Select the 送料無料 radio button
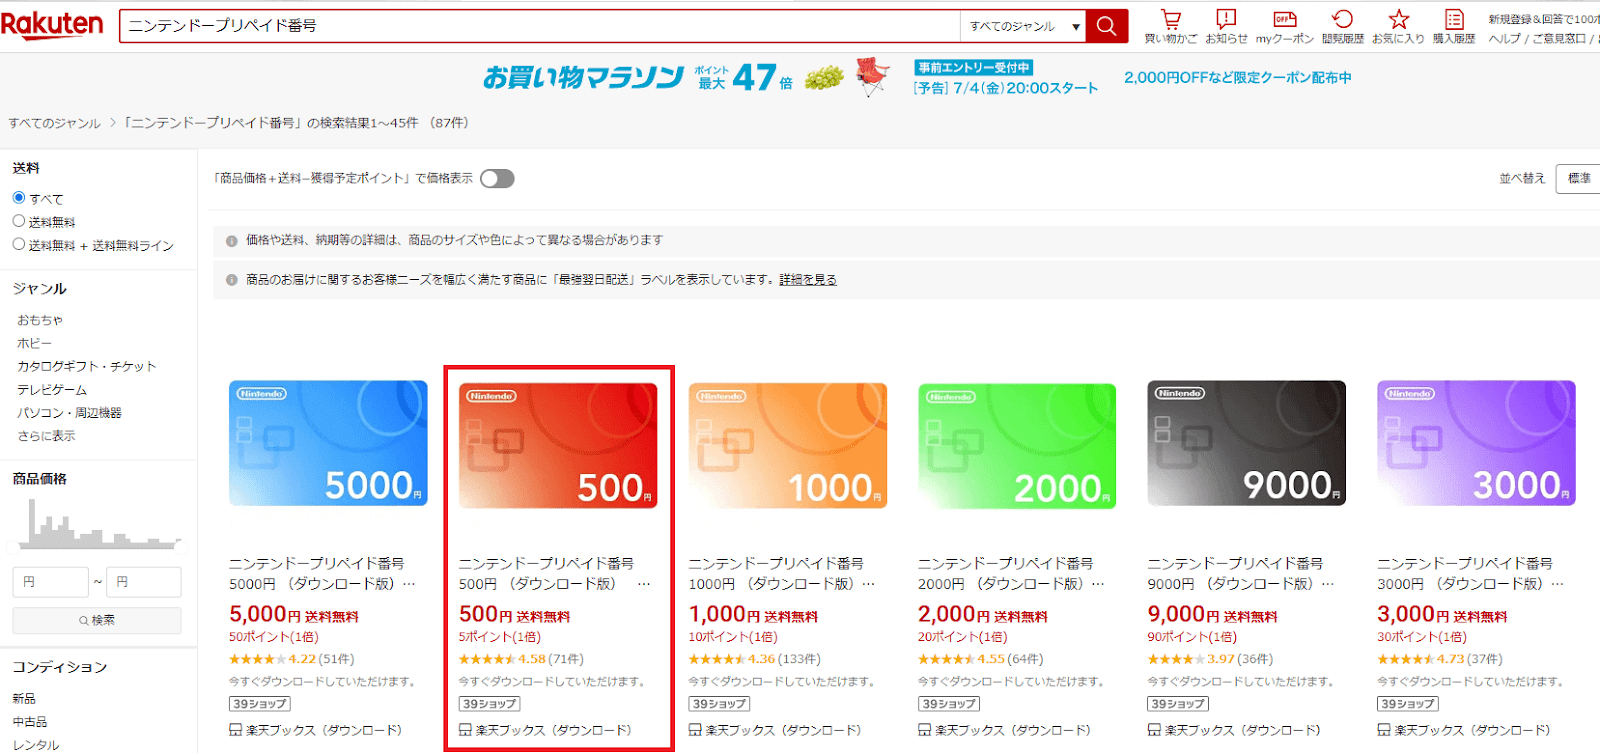 tap(19, 221)
